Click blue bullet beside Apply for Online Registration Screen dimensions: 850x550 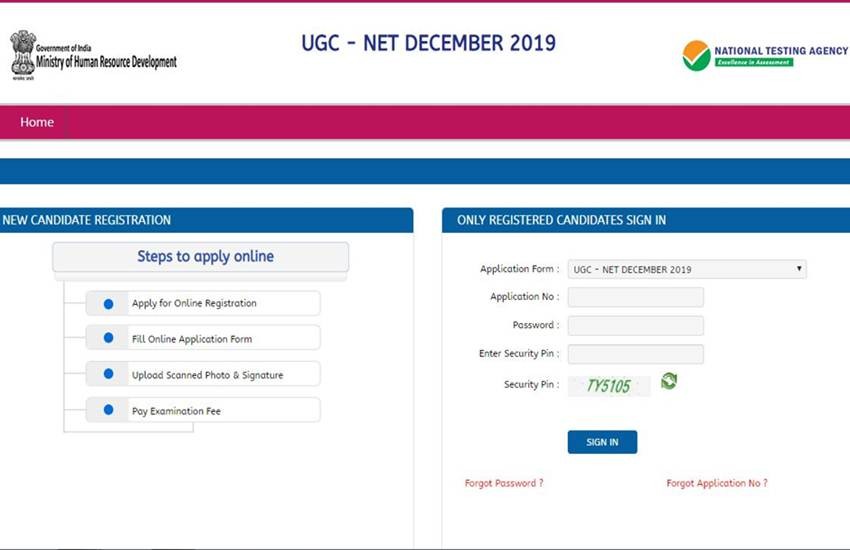pyautogui.click(x=108, y=303)
